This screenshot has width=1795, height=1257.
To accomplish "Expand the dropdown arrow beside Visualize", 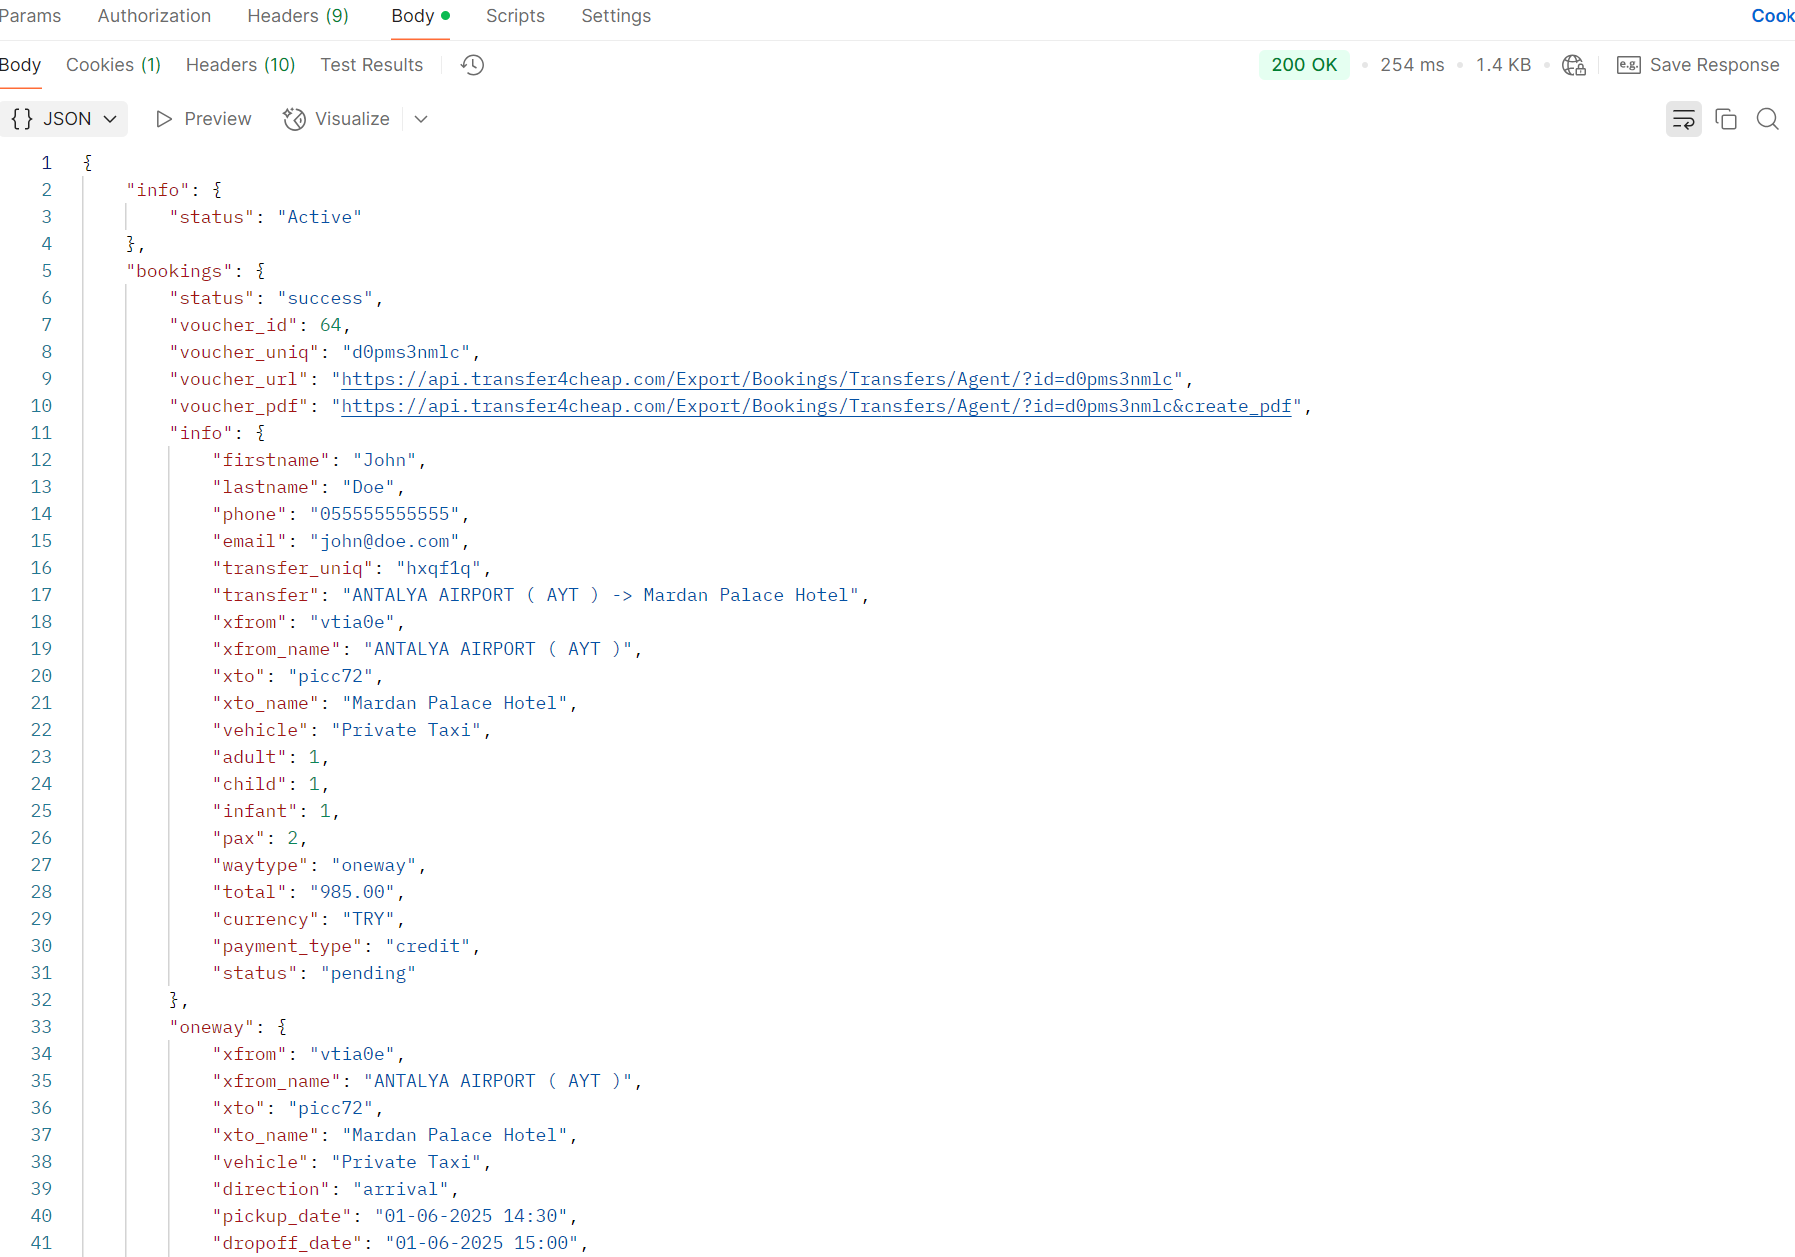I will 421,119.
